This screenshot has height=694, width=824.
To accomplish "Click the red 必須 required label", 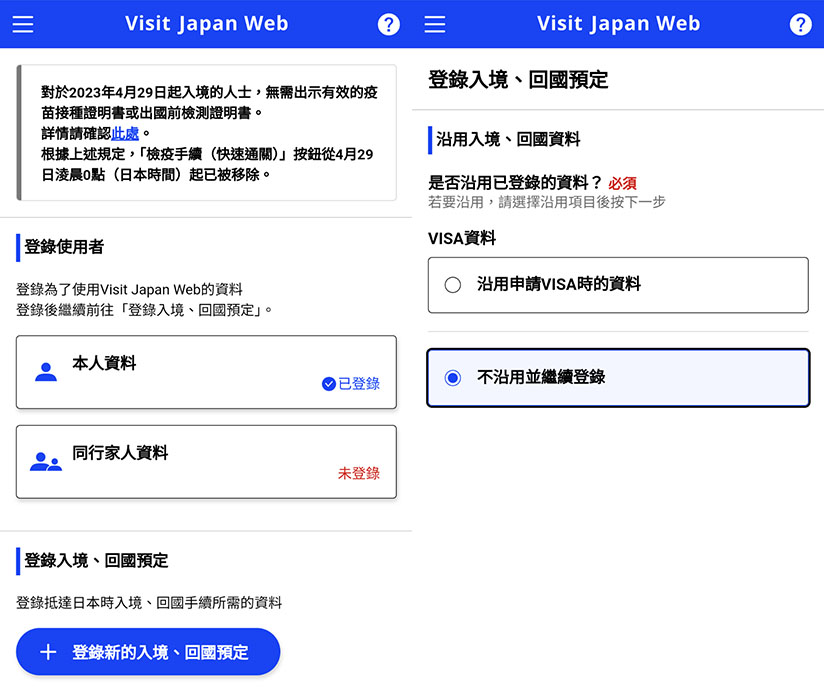I will coord(622,183).
